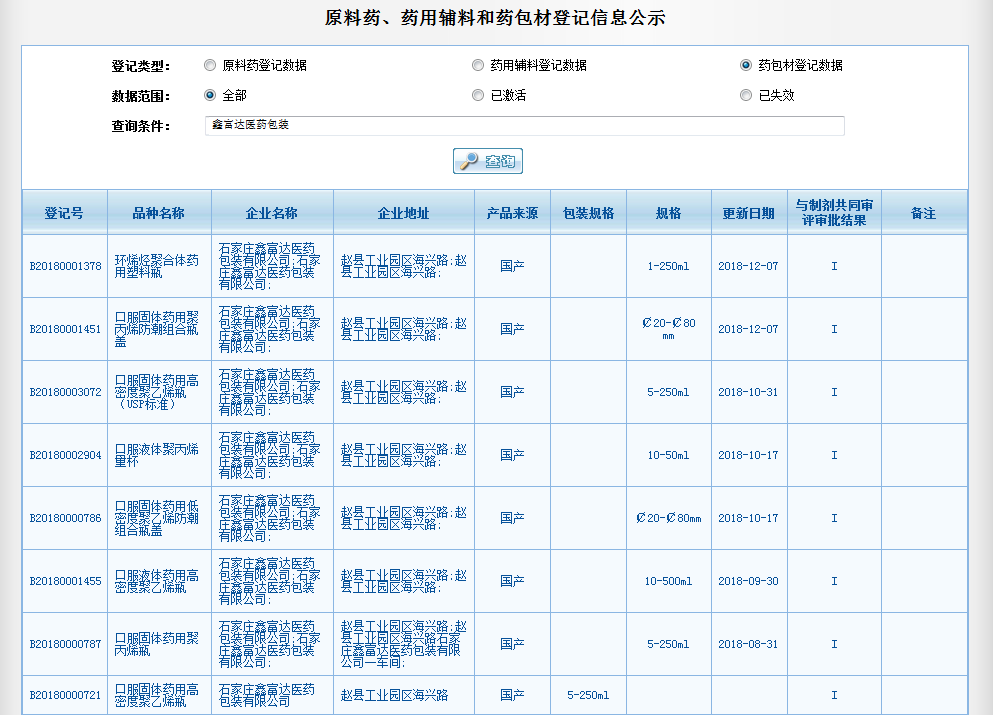993x715 pixels.
Task: Click 环烯烃聚合体药用塑料瓶 product name
Action: pyautogui.click(x=157, y=266)
